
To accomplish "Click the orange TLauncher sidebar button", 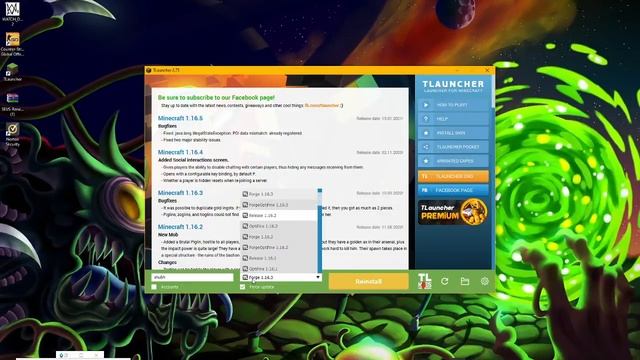I will tap(453, 176).
